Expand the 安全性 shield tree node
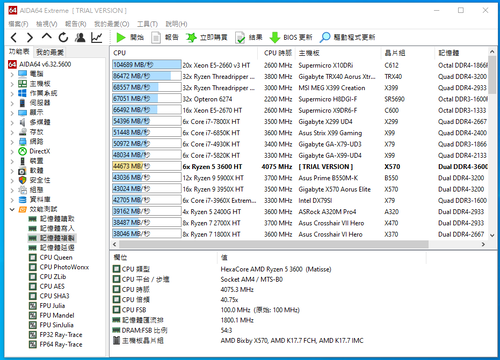This screenshot has width=500, height=360. tap(12, 180)
